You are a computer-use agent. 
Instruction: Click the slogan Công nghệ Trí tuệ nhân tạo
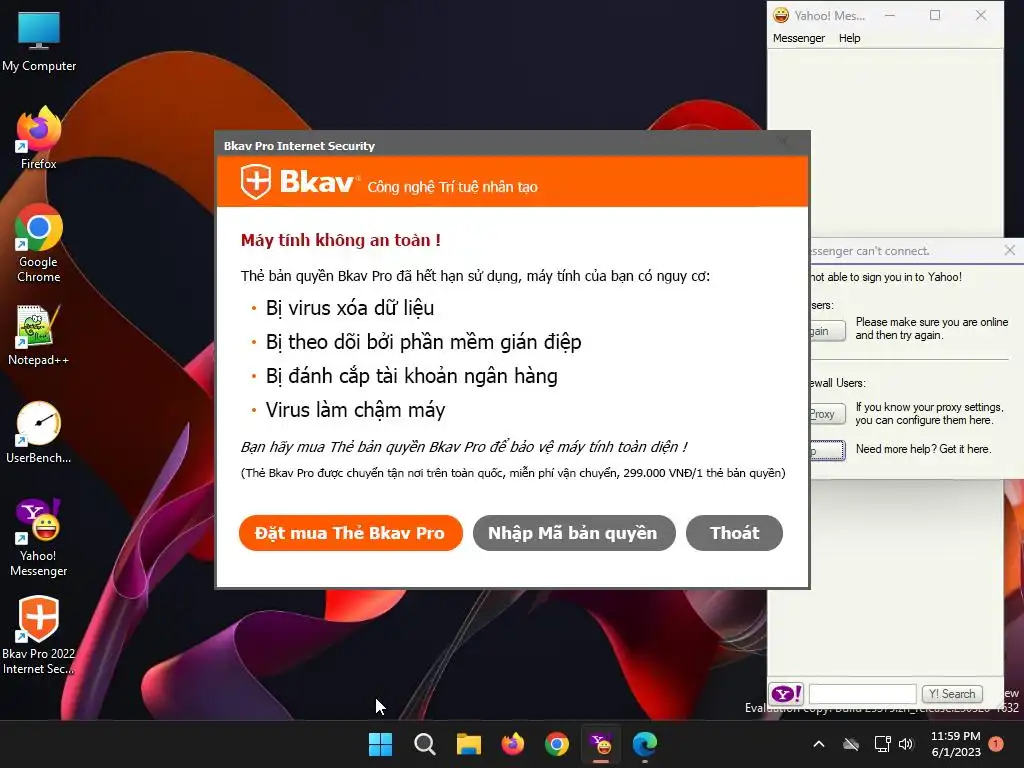click(453, 187)
